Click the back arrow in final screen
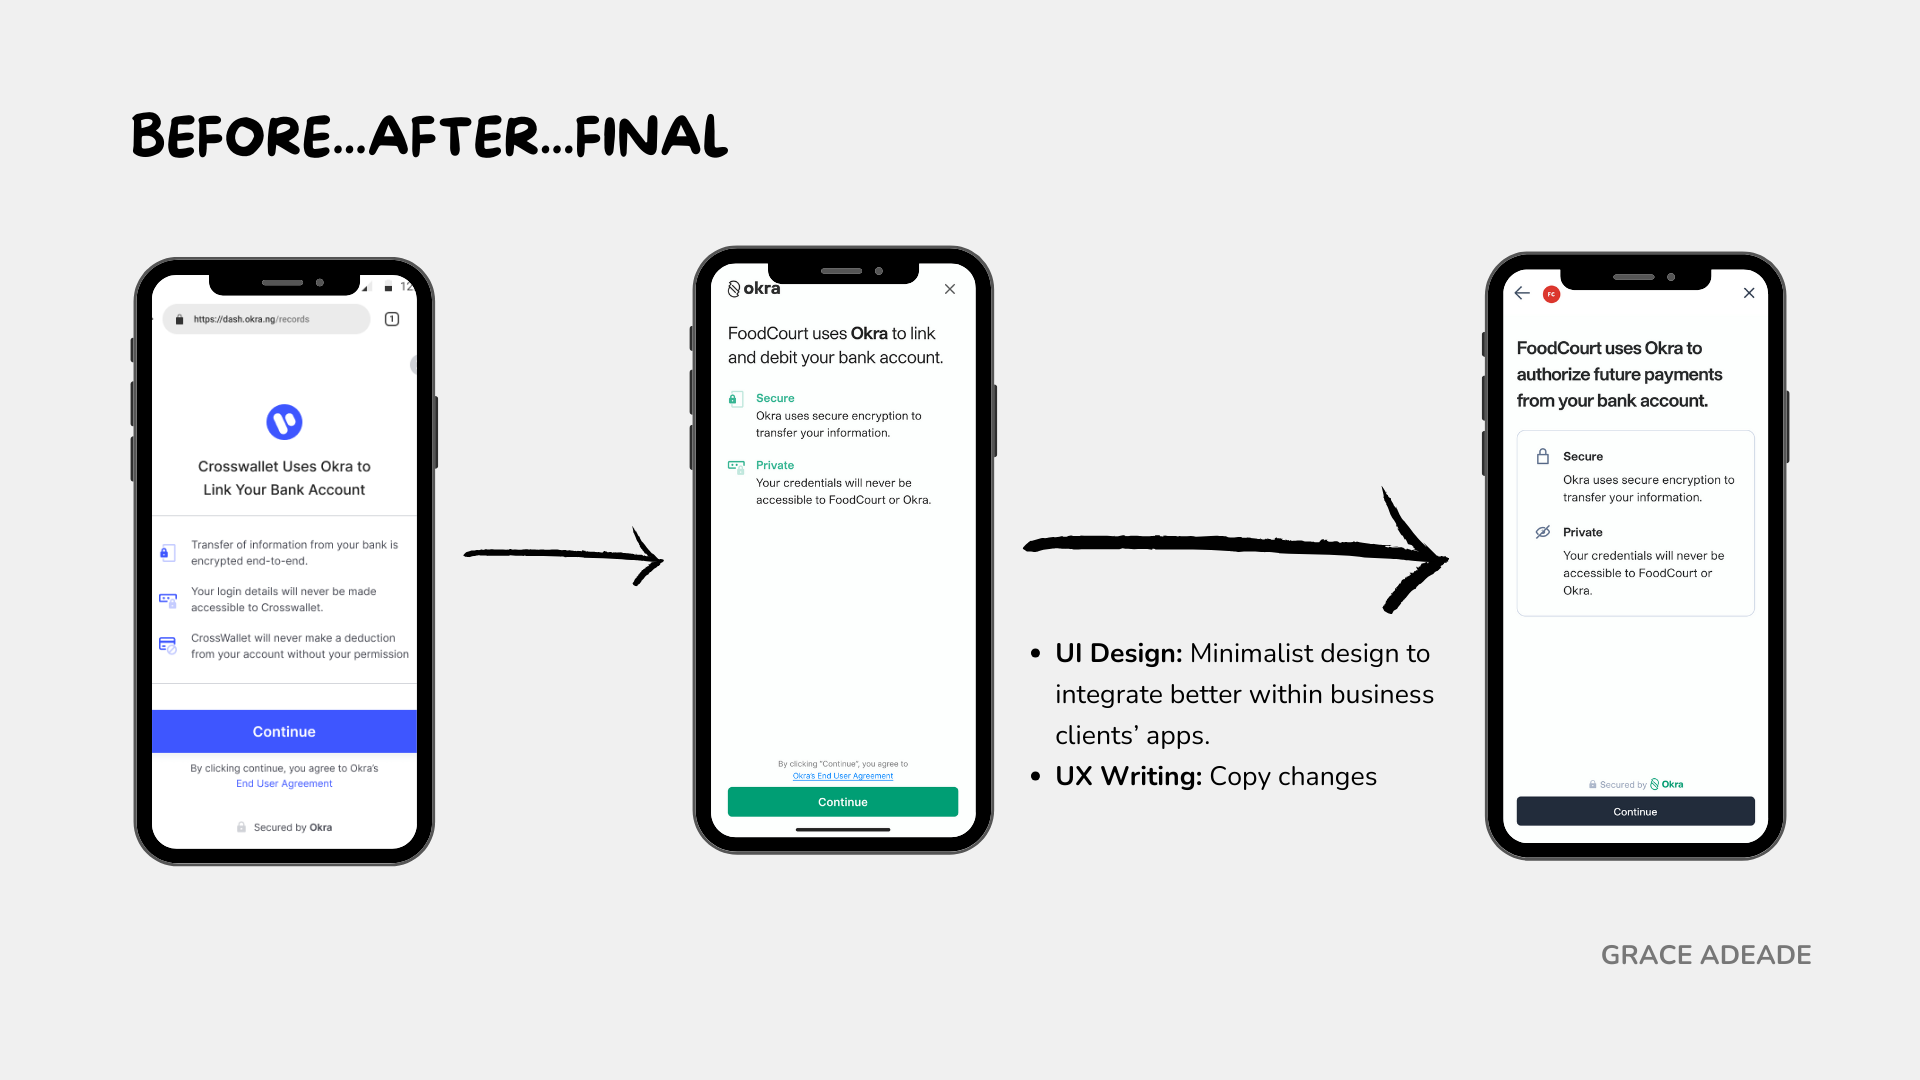This screenshot has height=1080, width=1920. (x=1520, y=293)
